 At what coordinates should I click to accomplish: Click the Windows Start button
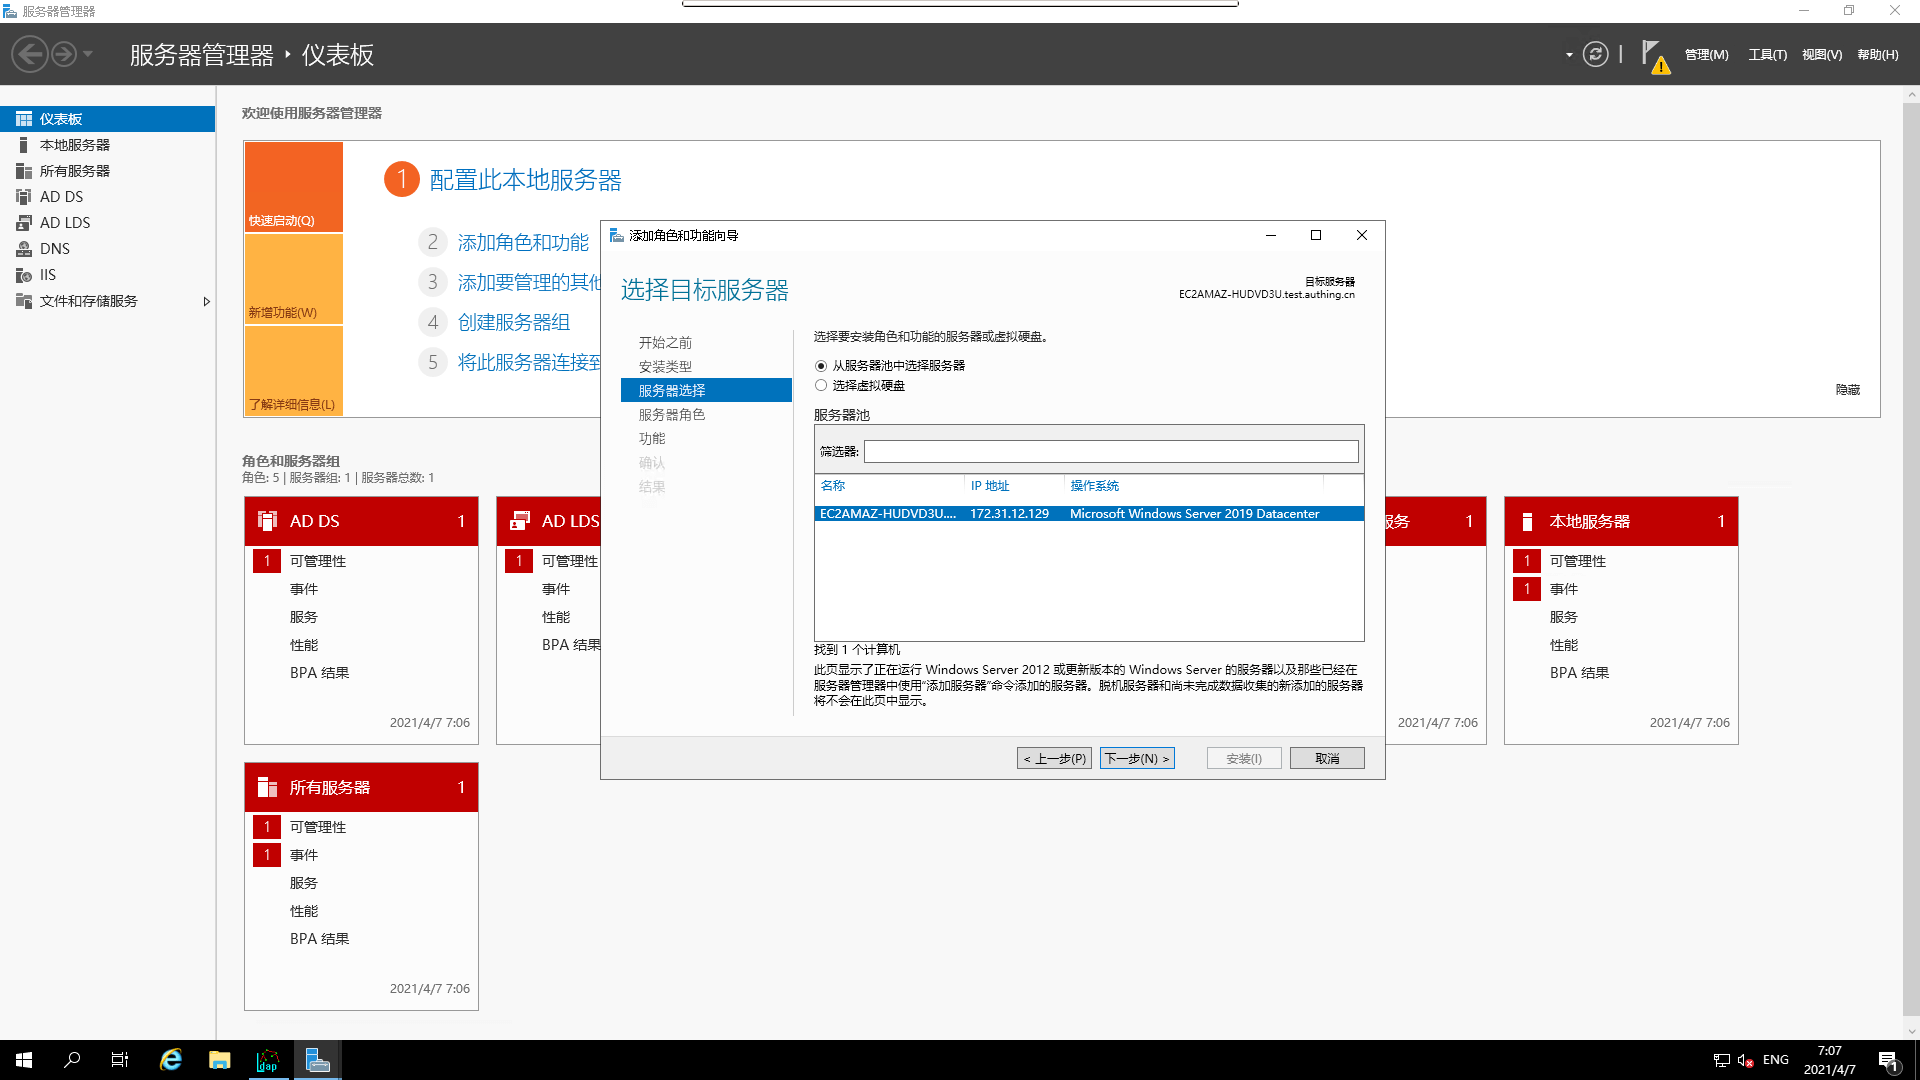[24, 1060]
